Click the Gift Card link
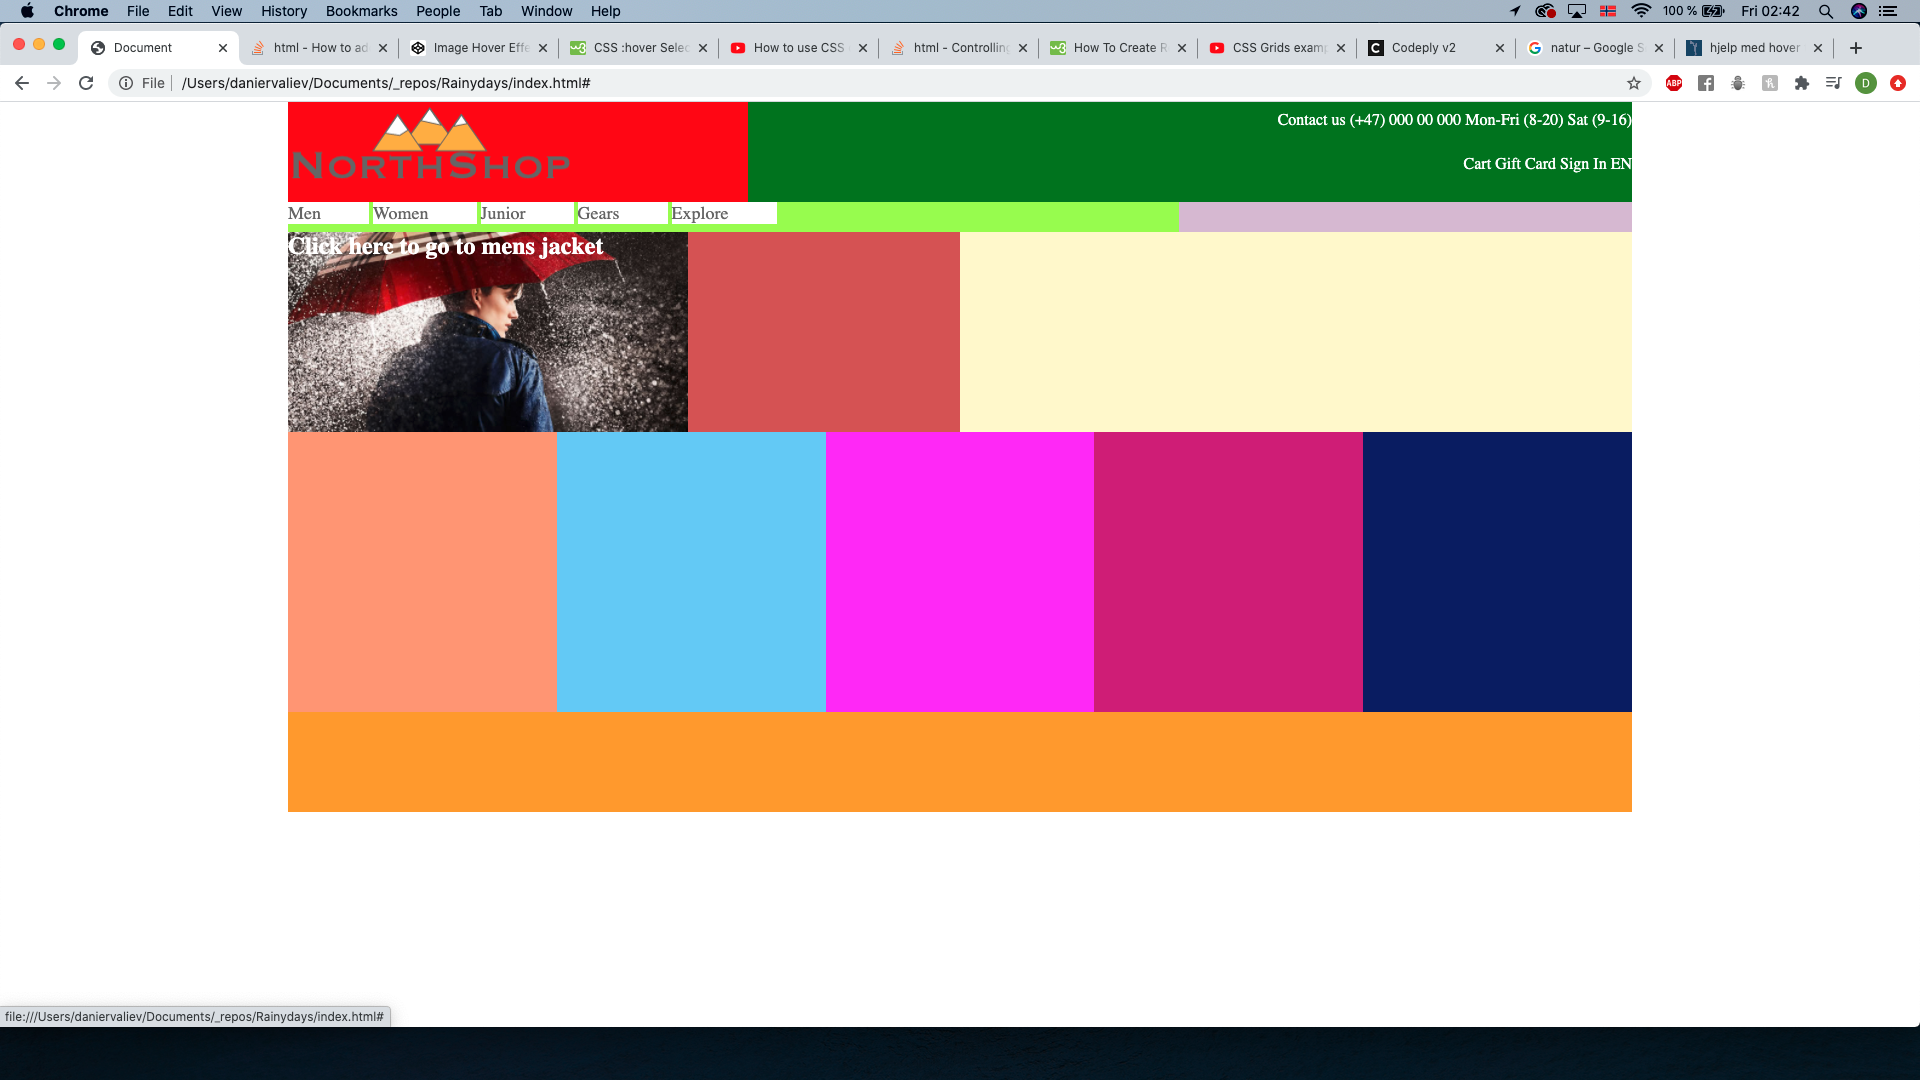Viewport: 1920px width, 1080px height. click(x=1526, y=164)
